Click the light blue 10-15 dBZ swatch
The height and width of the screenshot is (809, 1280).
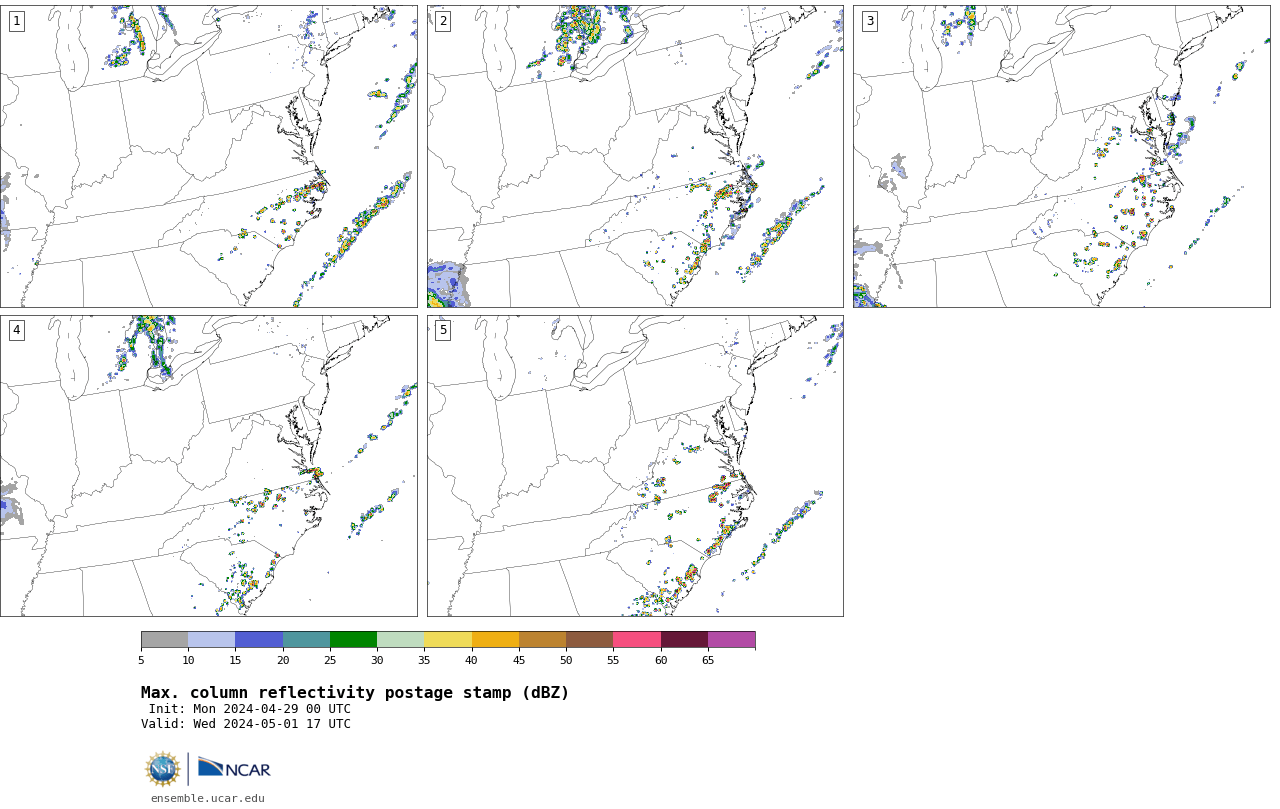212,640
